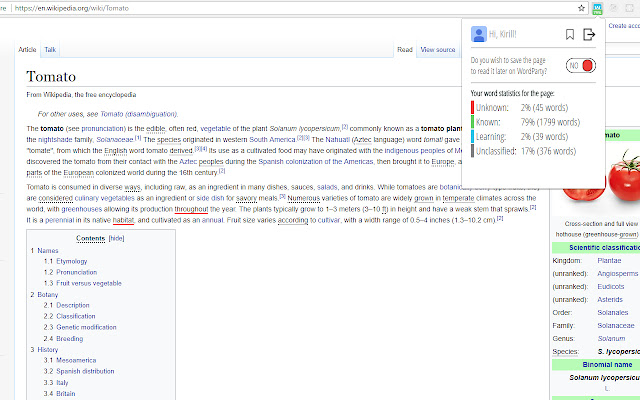Go to Names section in Contents
Image resolution: width=640 pixels, height=400 pixels.
[48, 251]
